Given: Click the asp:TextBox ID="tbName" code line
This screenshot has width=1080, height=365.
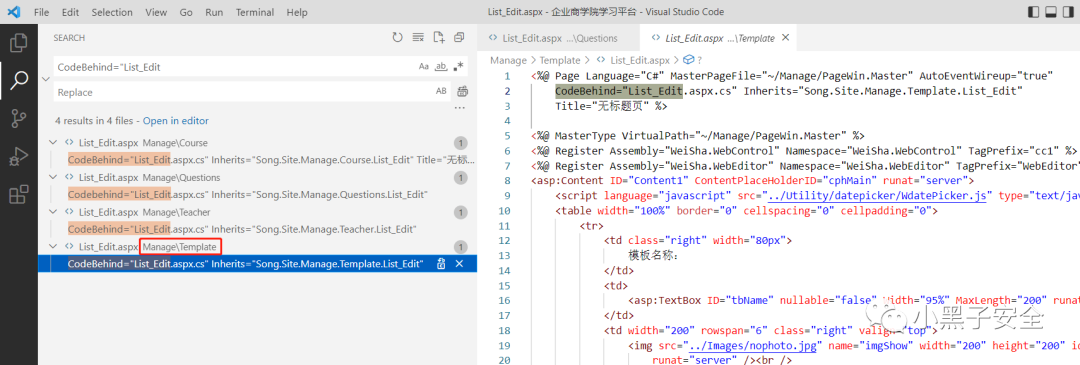Looking at the screenshot, I should click(x=853, y=300).
